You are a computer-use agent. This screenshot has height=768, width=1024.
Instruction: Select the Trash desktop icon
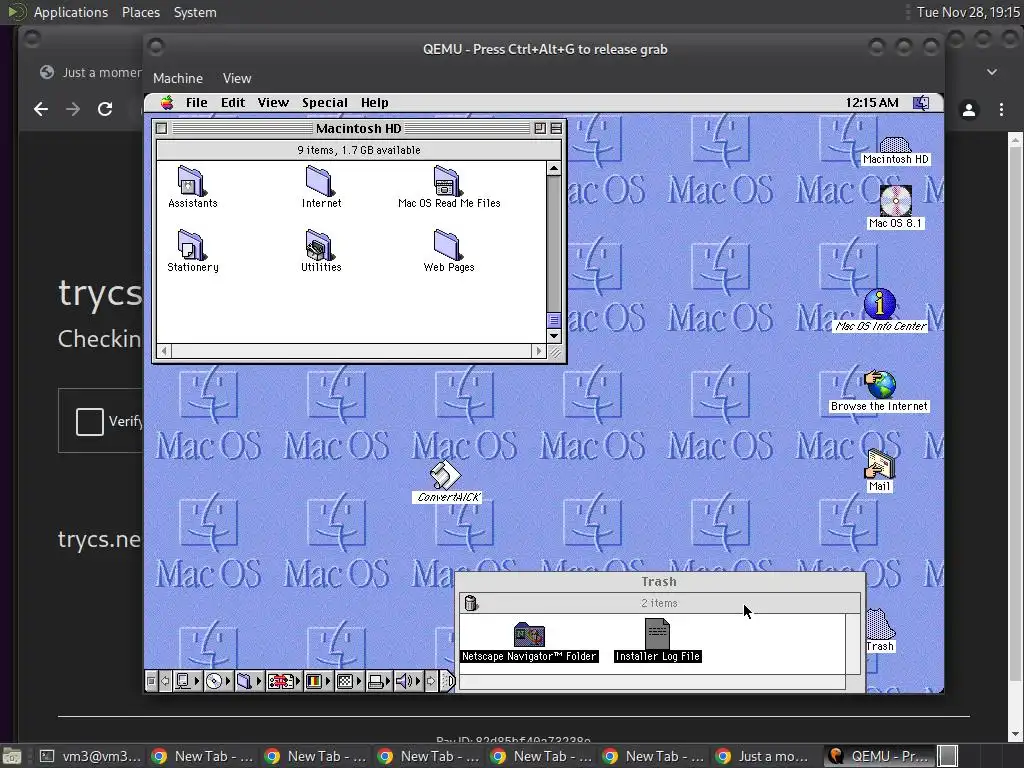[879, 630]
